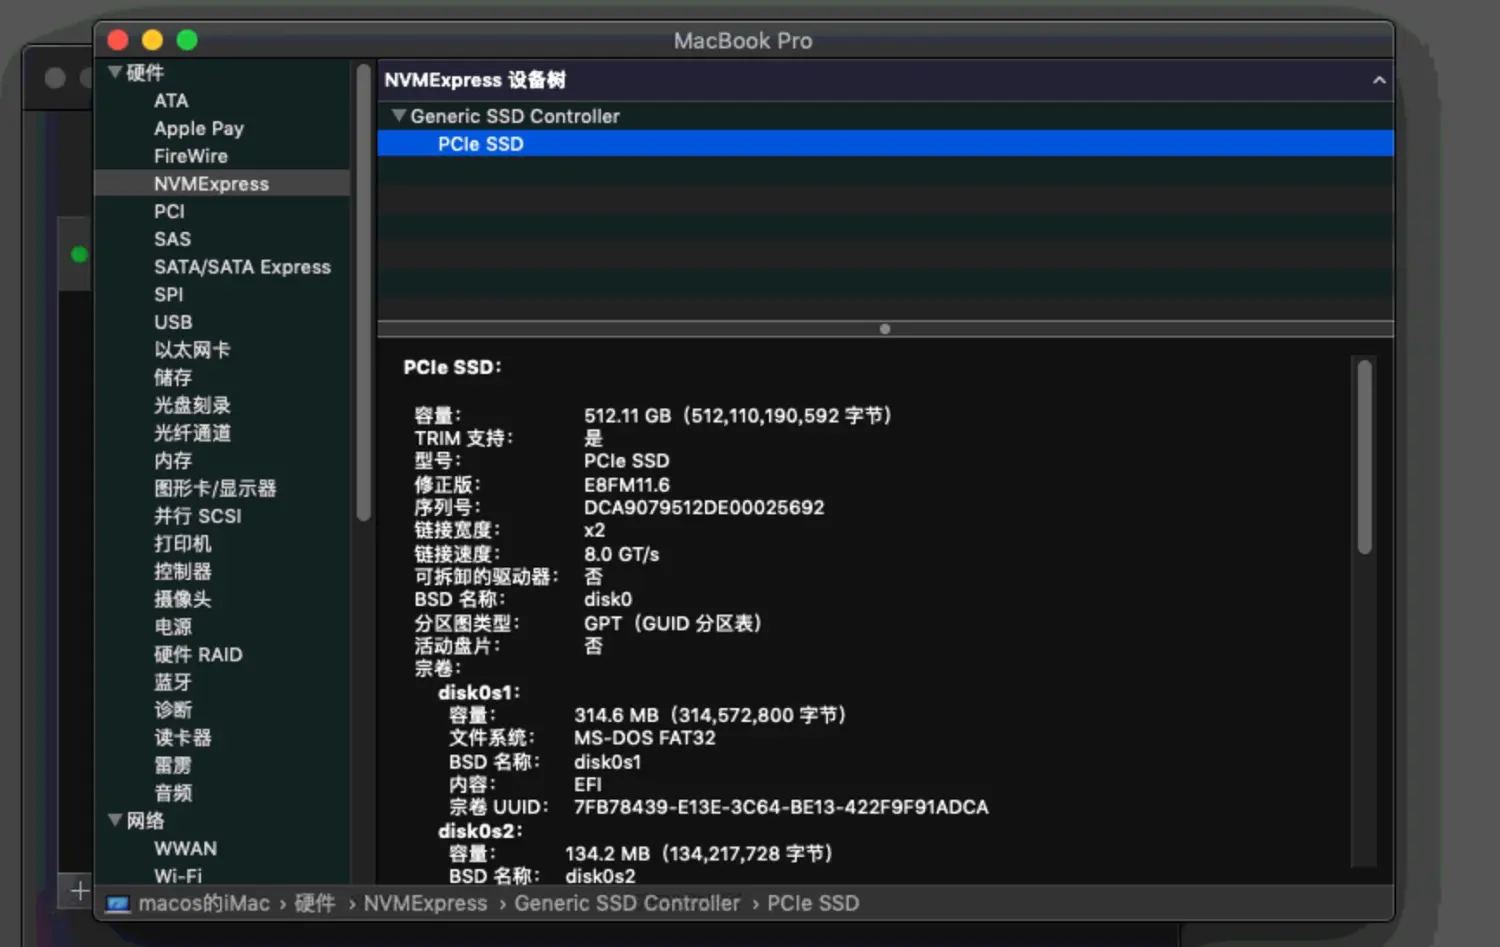1500x947 pixels.
Task: Select 雷雳 in the sidebar
Action: (173, 765)
